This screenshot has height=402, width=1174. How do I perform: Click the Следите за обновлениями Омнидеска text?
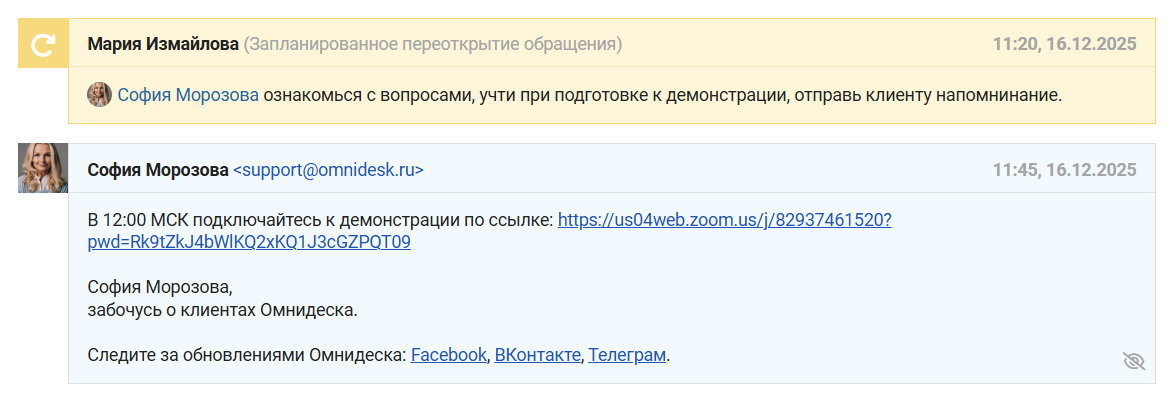point(247,355)
